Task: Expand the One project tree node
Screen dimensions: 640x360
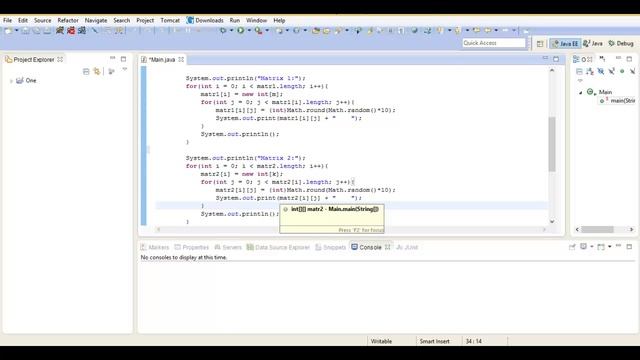Action: (11, 81)
